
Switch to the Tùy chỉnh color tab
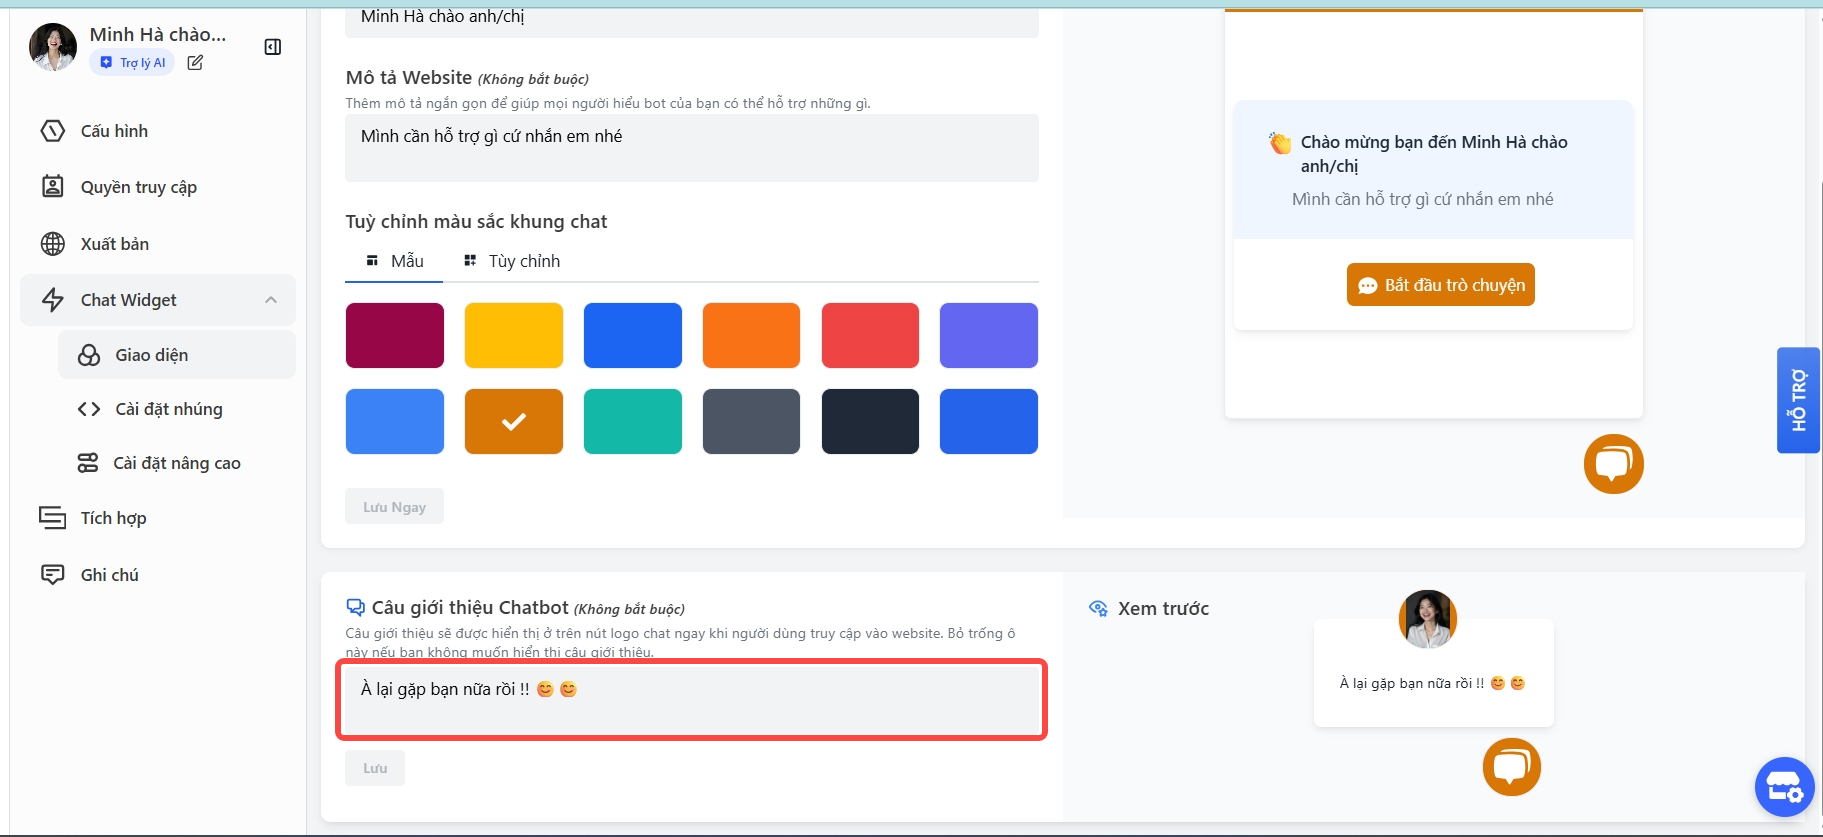click(512, 261)
